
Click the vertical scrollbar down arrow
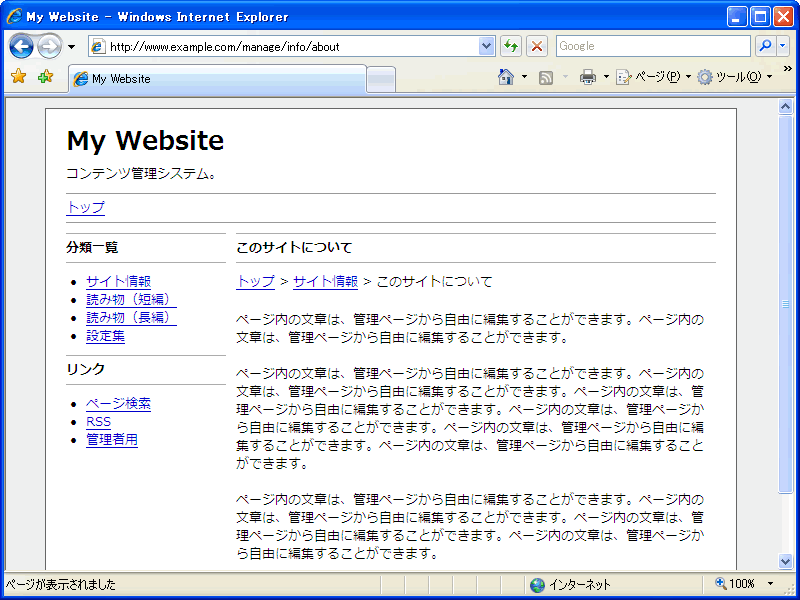point(786,561)
